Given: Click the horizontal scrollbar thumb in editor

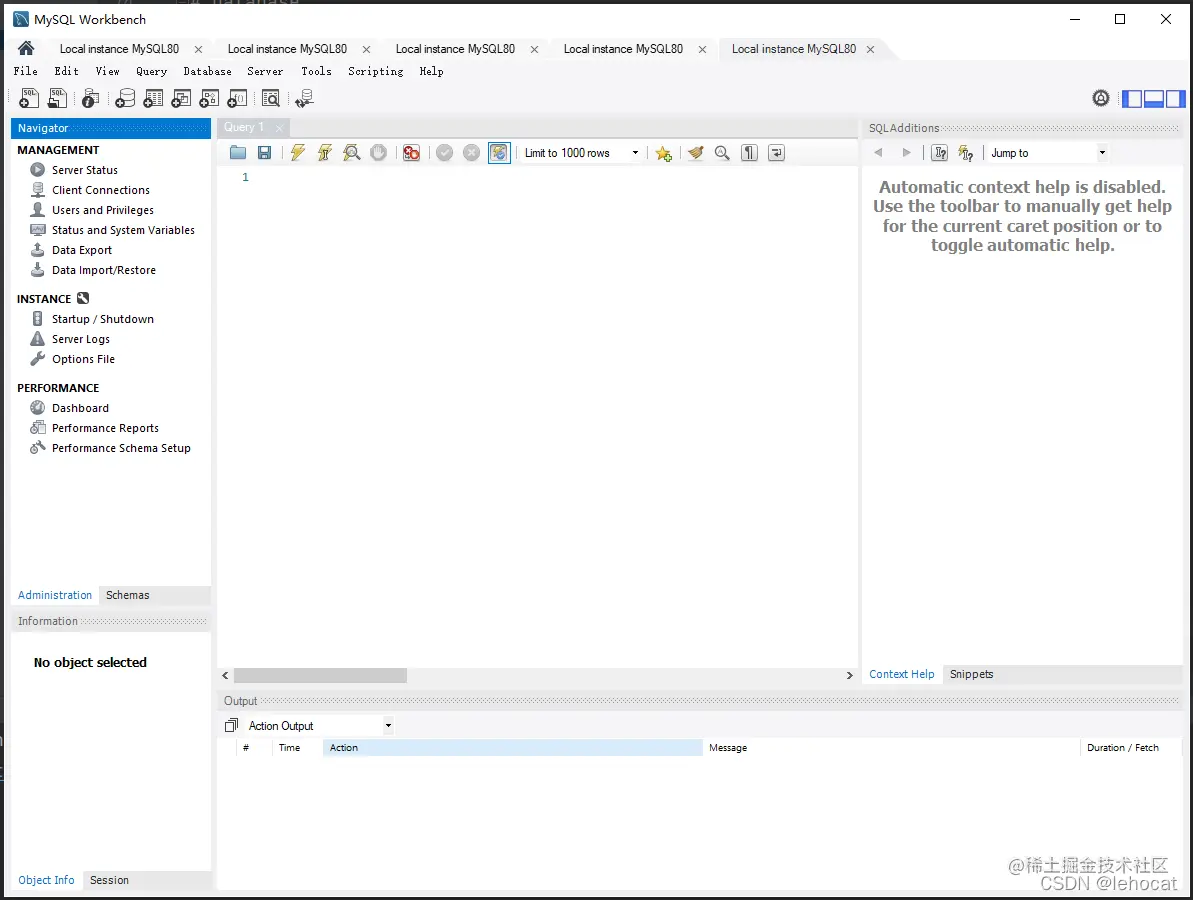Looking at the screenshot, I should [320, 676].
